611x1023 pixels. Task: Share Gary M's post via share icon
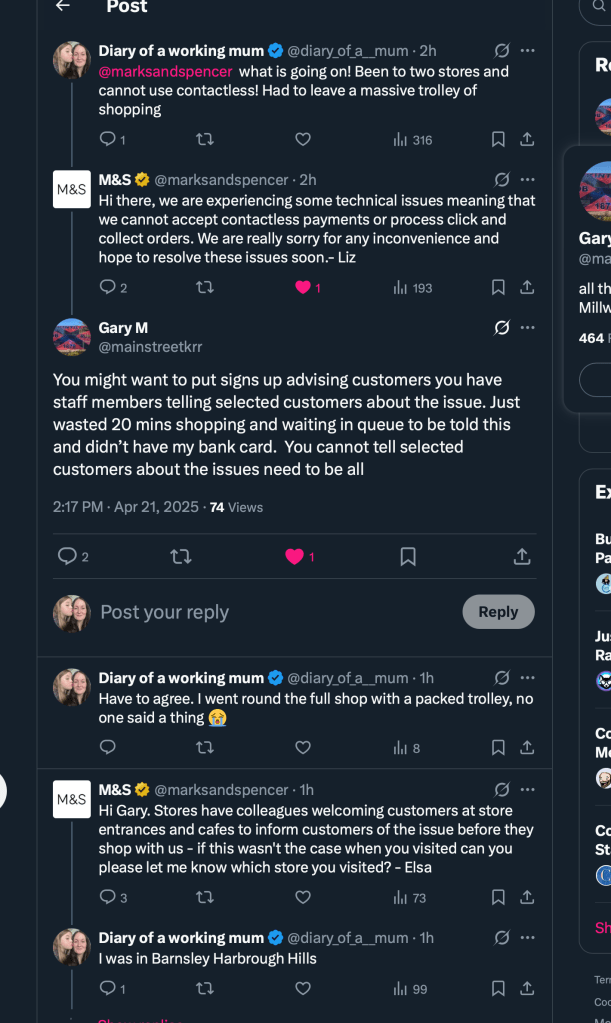pos(521,556)
